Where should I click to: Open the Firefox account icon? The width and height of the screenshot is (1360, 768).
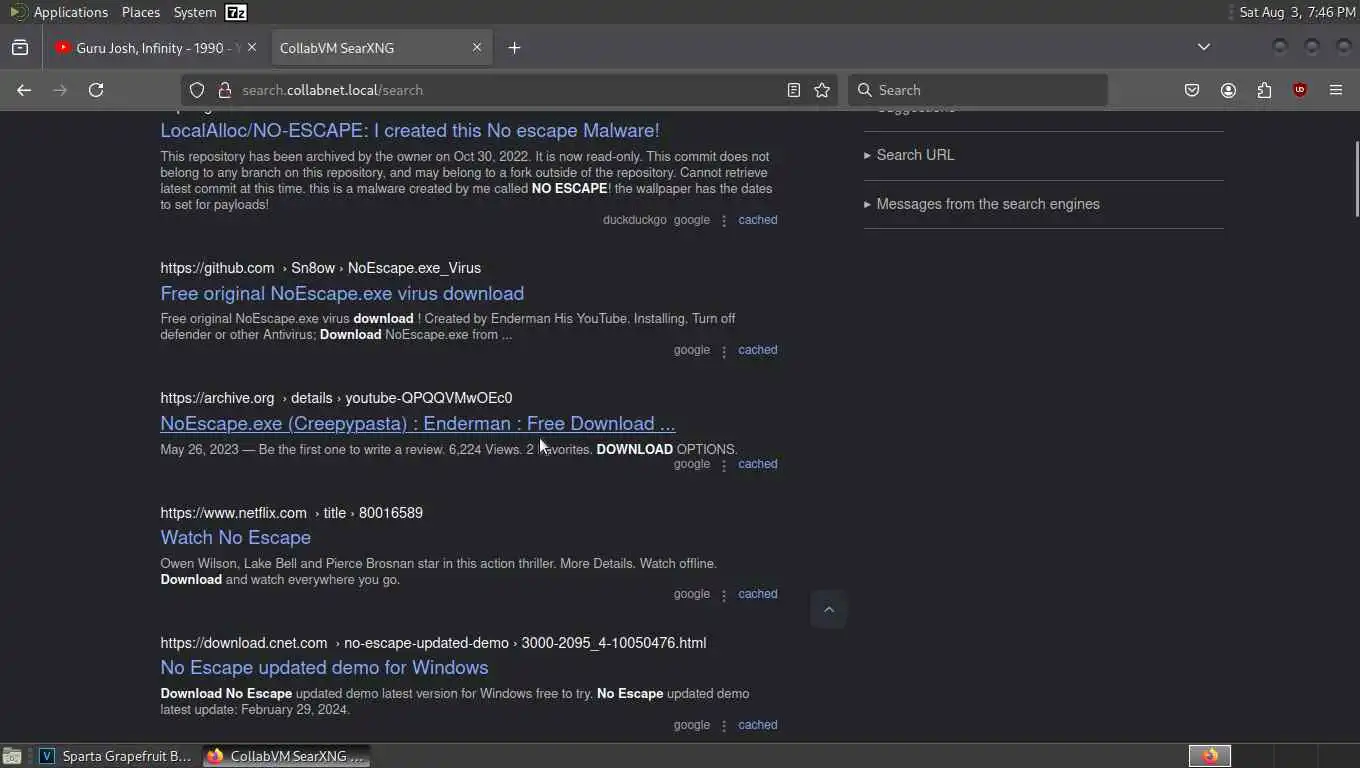click(x=1228, y=90)
